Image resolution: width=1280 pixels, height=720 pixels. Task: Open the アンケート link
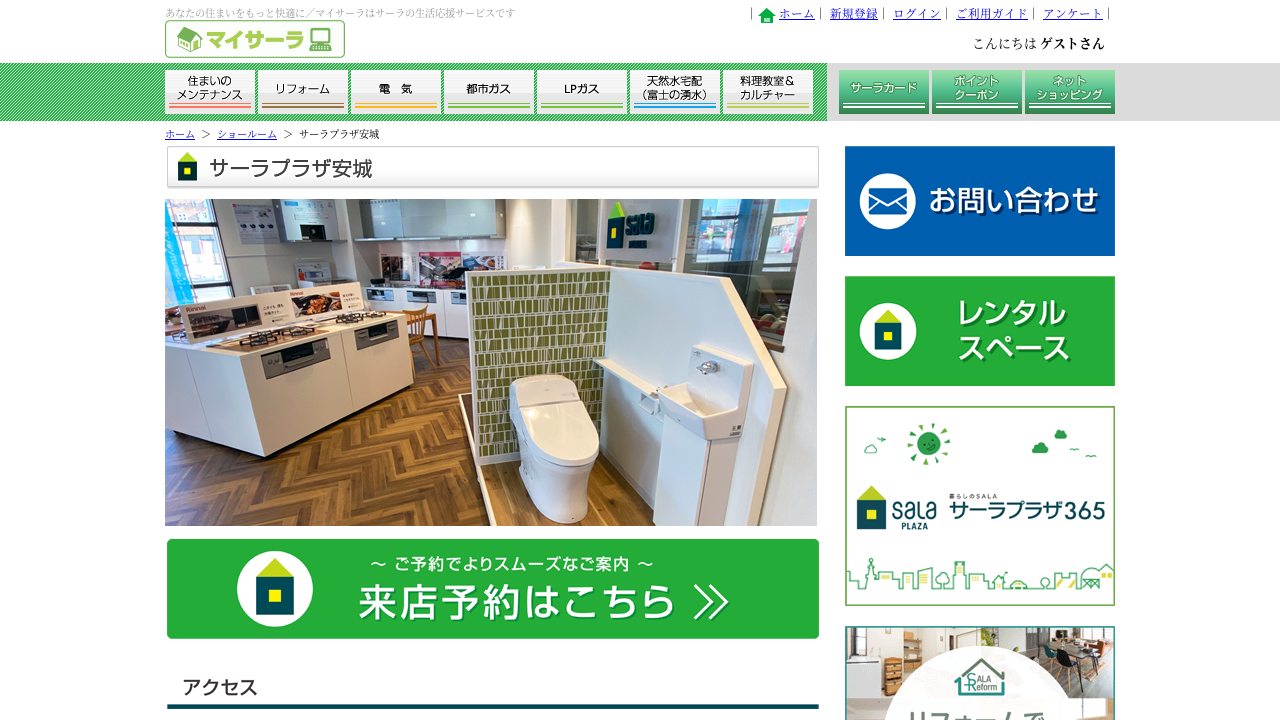click(x=1073, y=14)
